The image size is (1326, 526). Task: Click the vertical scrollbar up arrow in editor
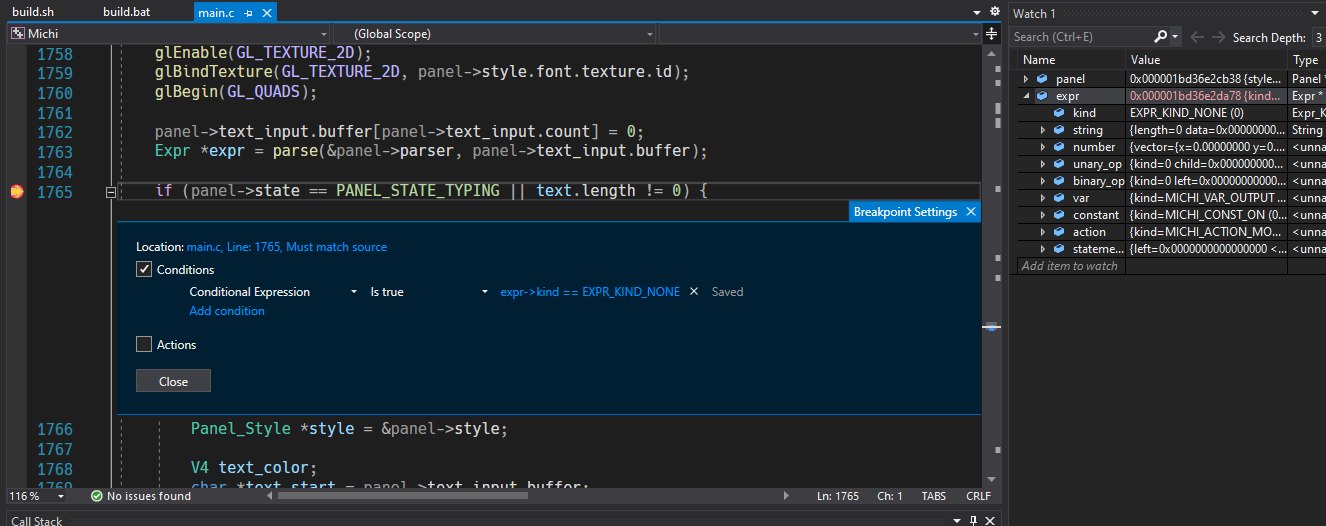(x=992, y=52)
